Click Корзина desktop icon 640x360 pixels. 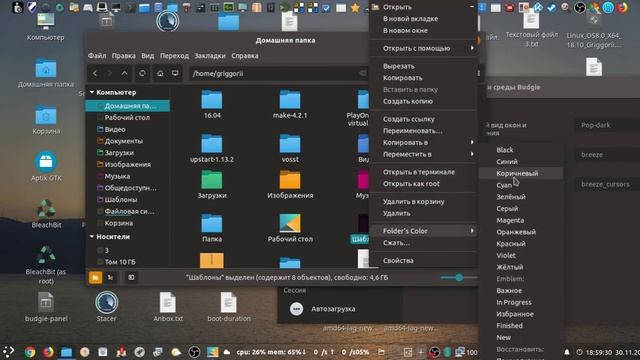click(46, 120)
